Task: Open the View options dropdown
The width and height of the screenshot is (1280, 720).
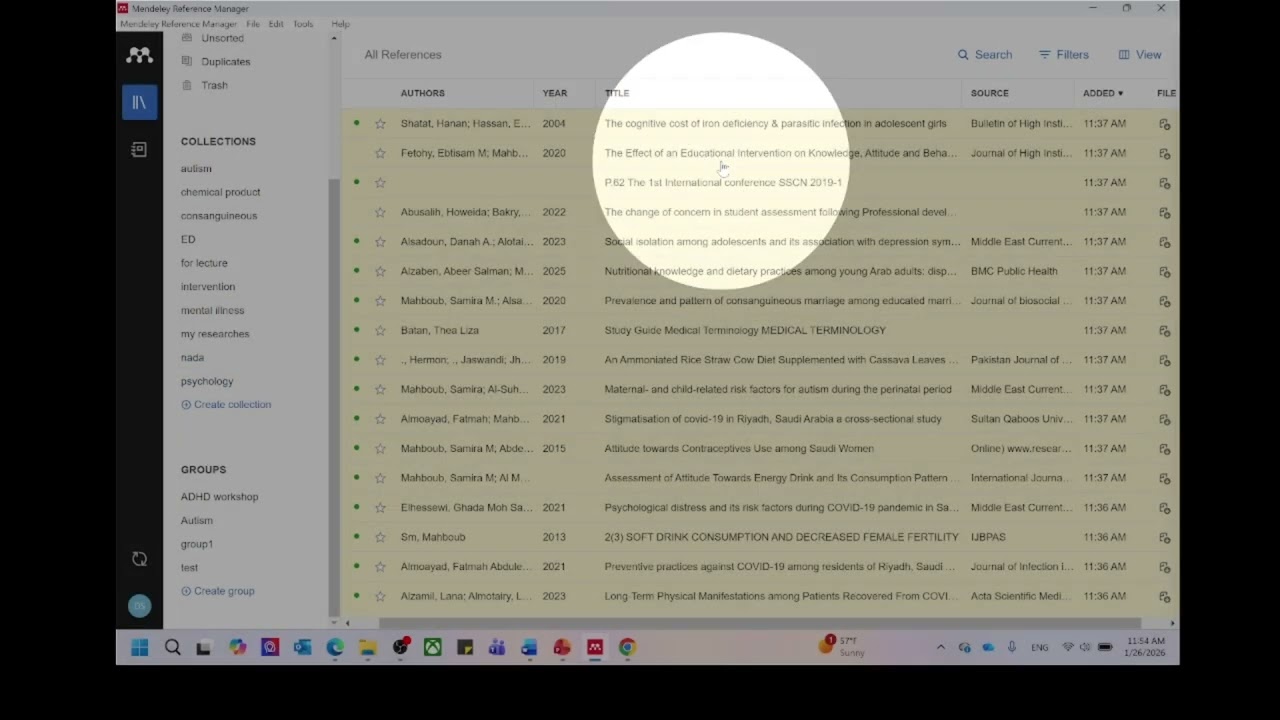Action: pos(1140,55)
